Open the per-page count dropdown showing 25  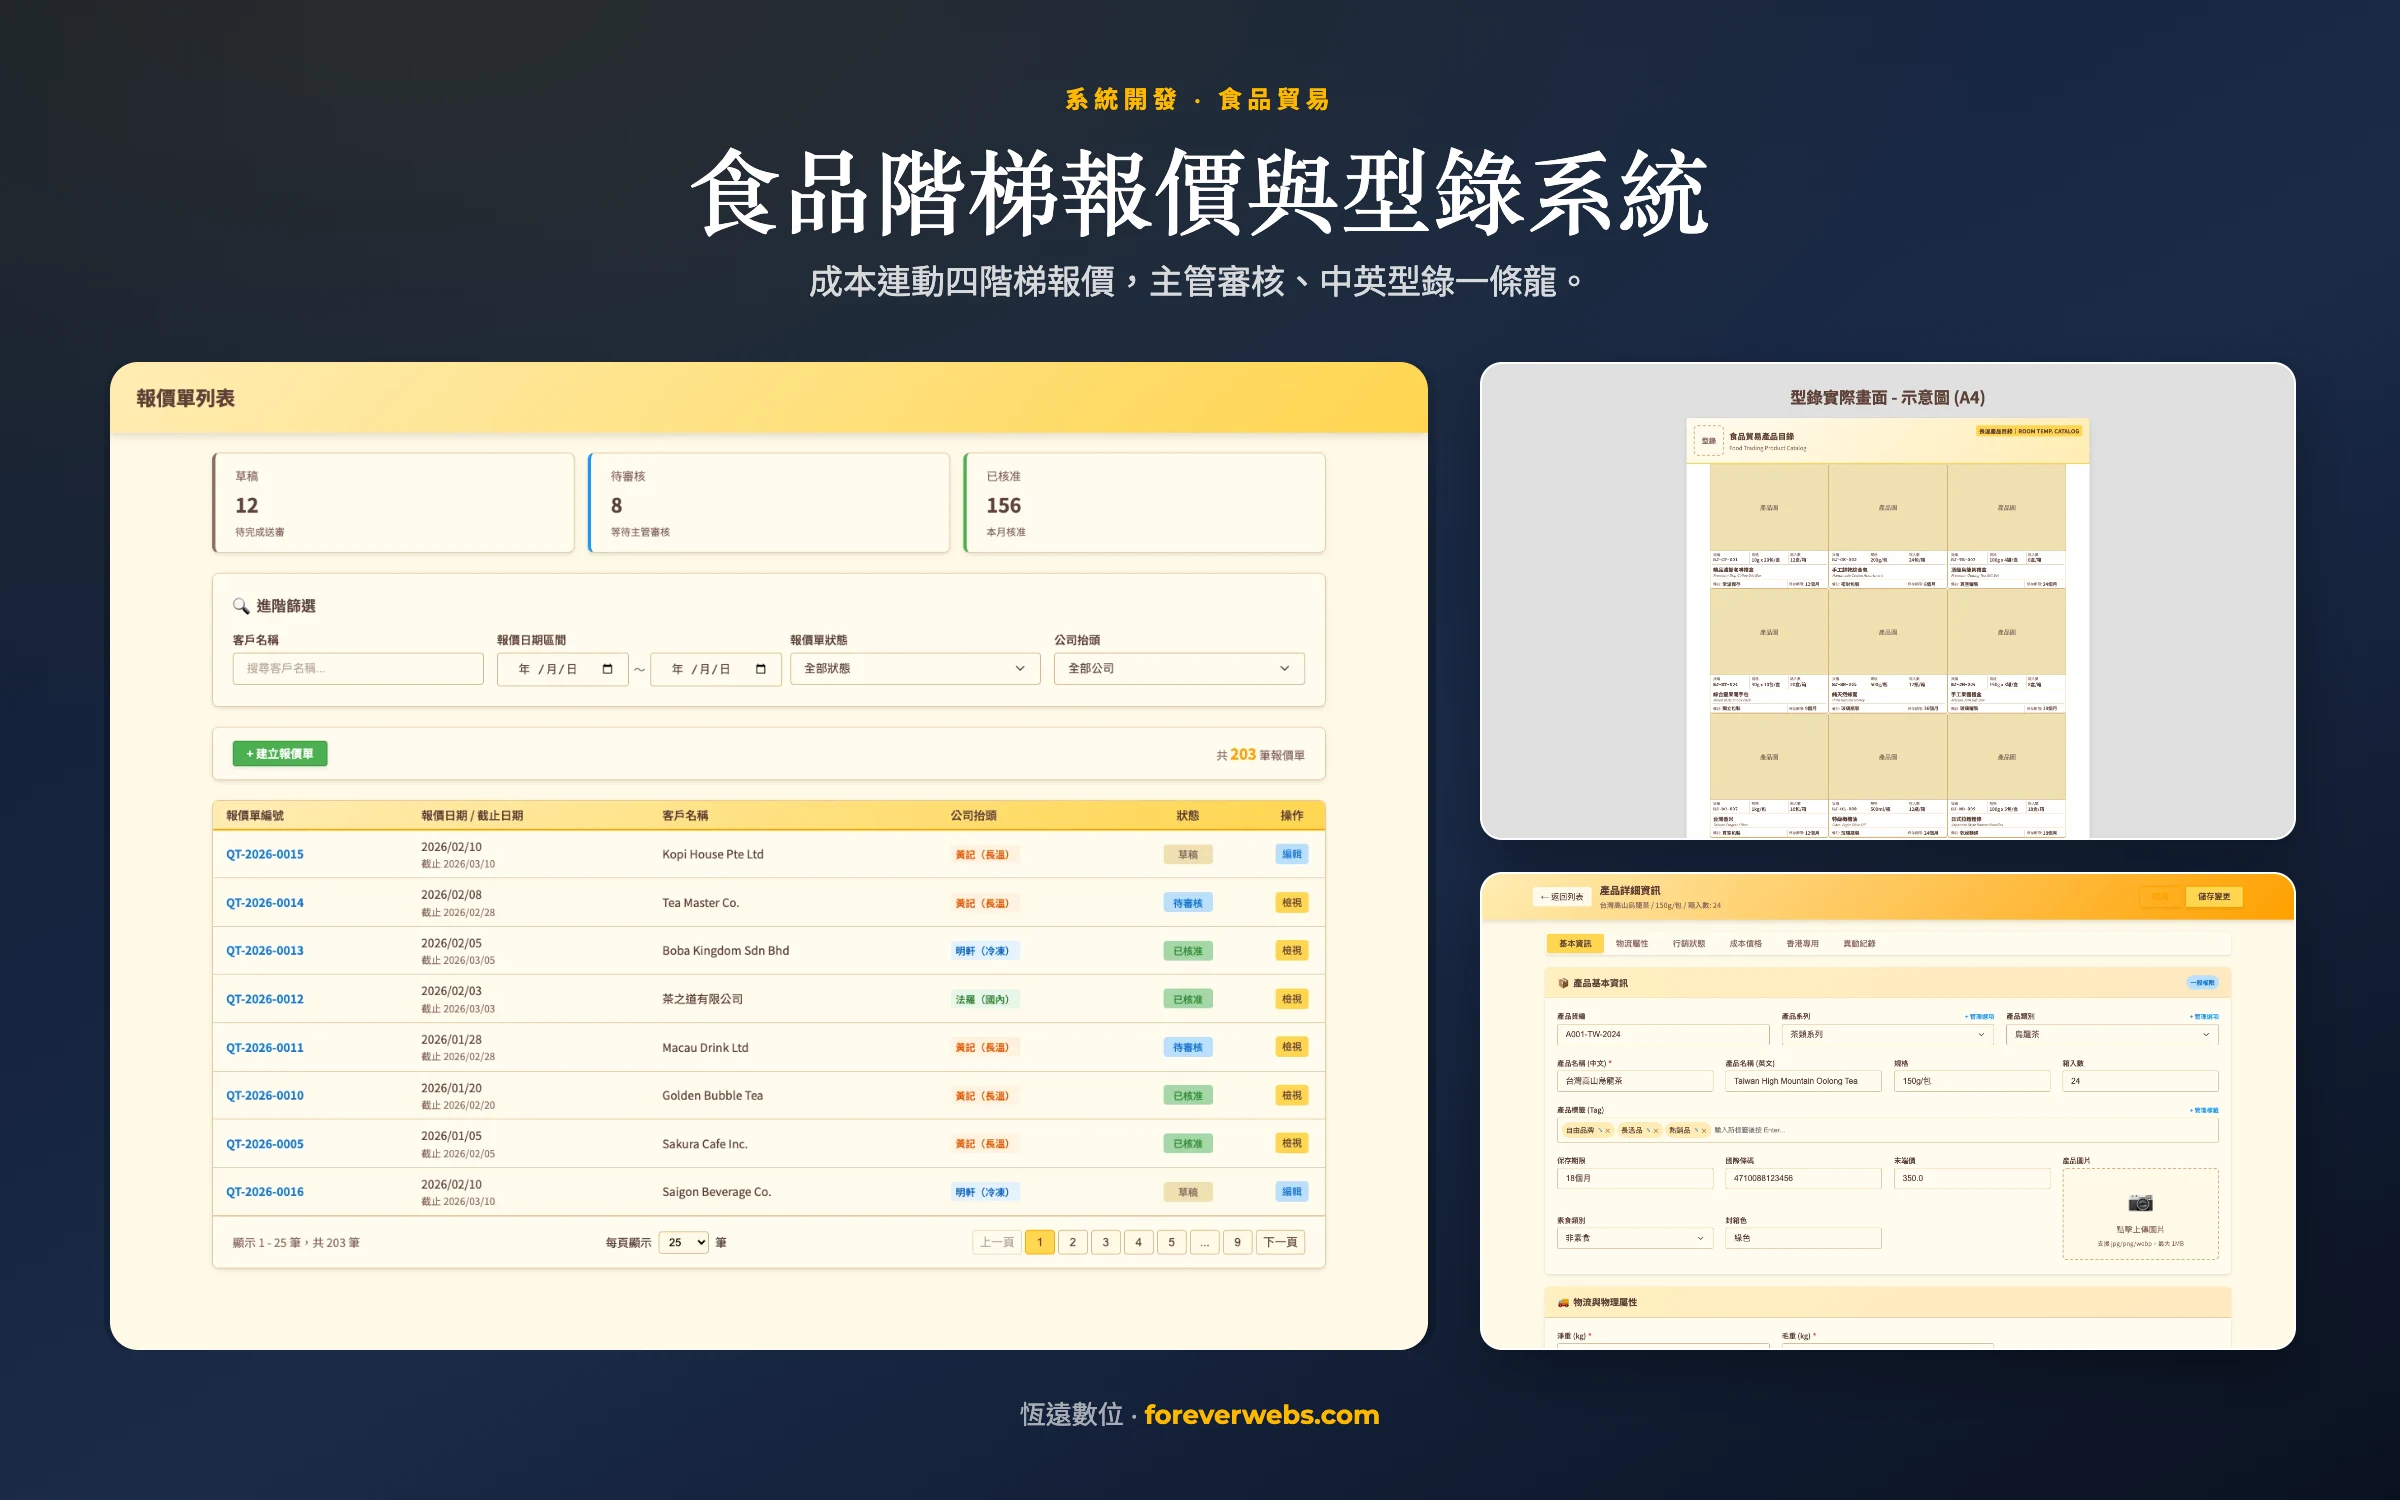[684, 1242]
